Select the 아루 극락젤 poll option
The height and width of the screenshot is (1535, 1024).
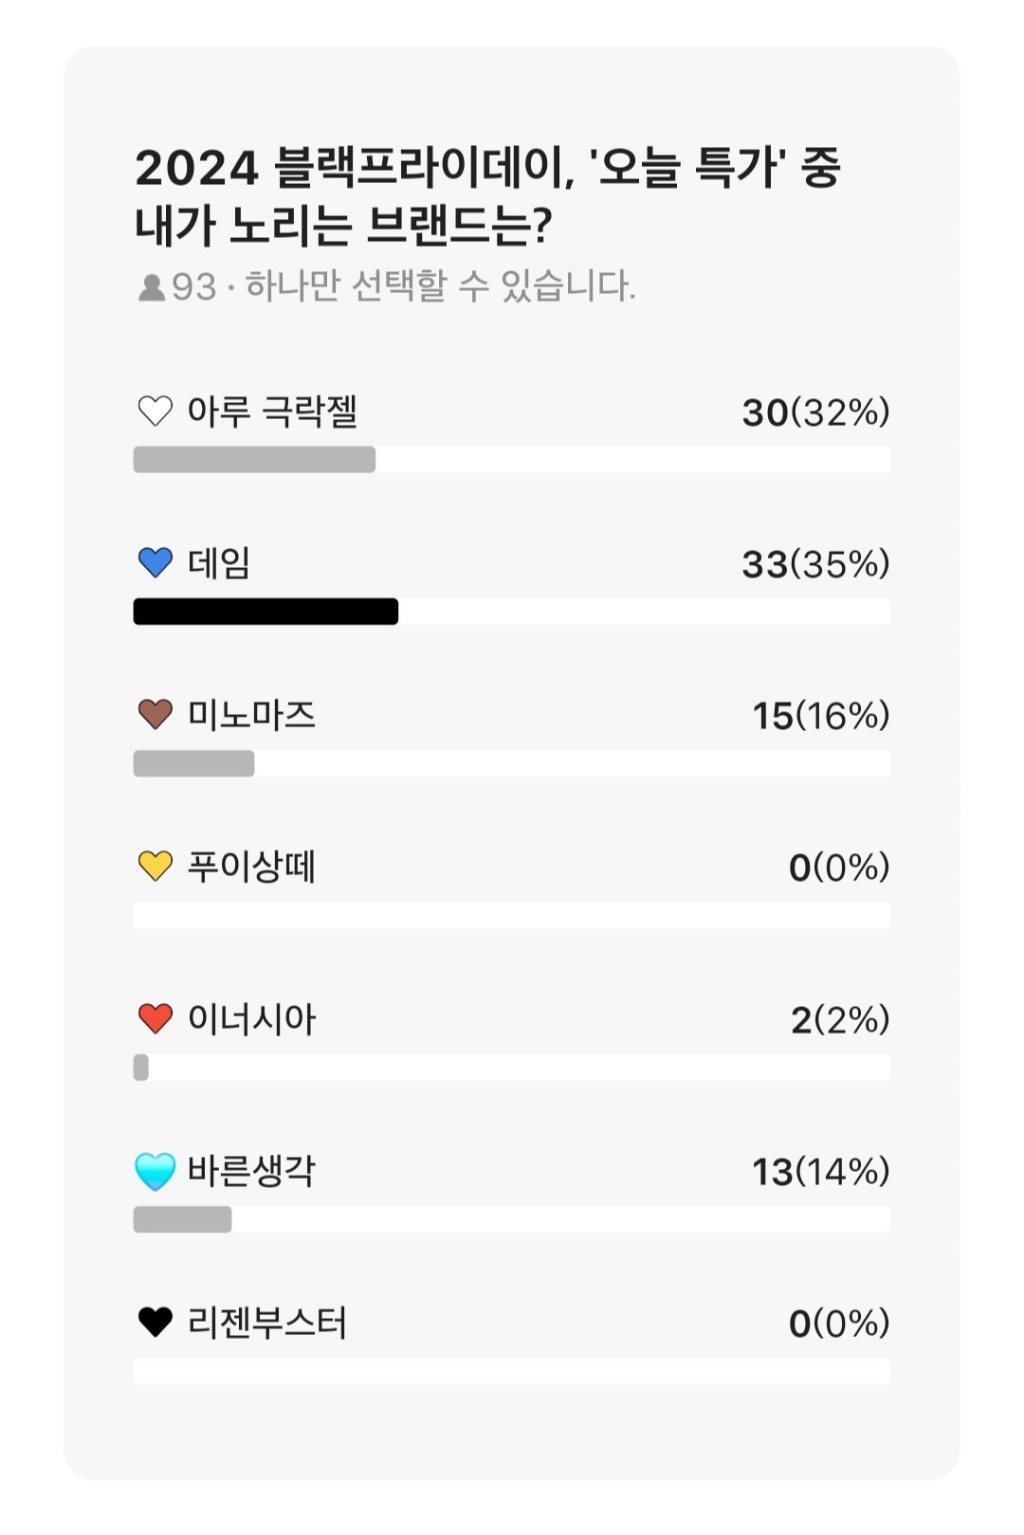coord(272,411)
